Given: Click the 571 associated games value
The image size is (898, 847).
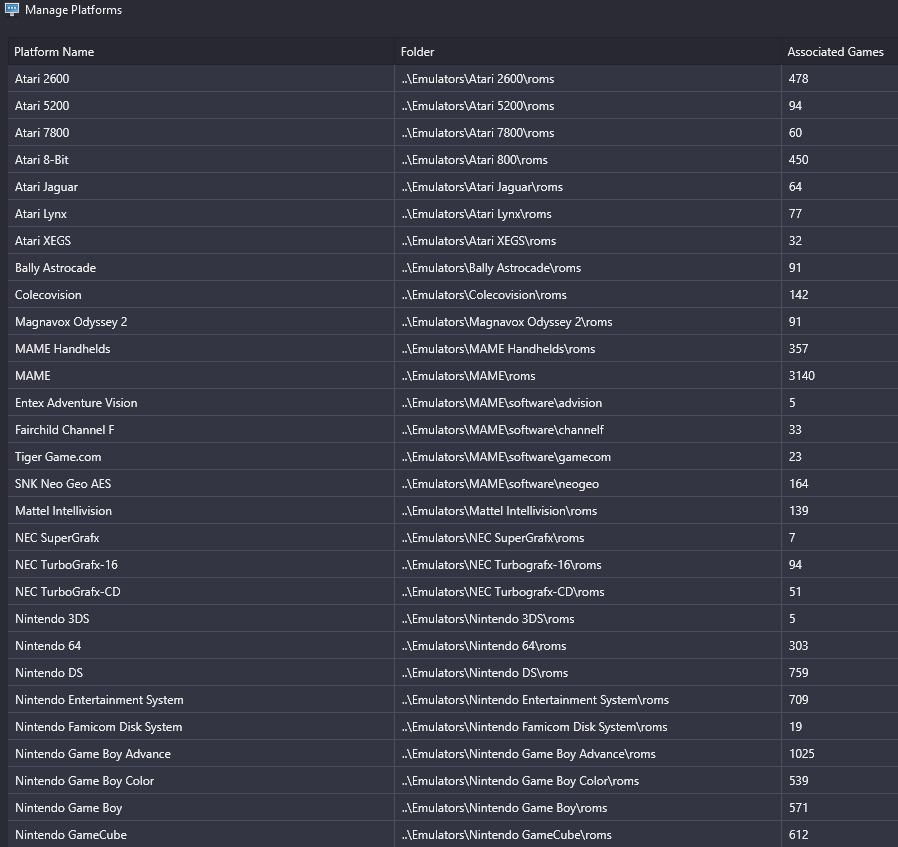Looking at the screenshot, I should [x=798, y=807].
